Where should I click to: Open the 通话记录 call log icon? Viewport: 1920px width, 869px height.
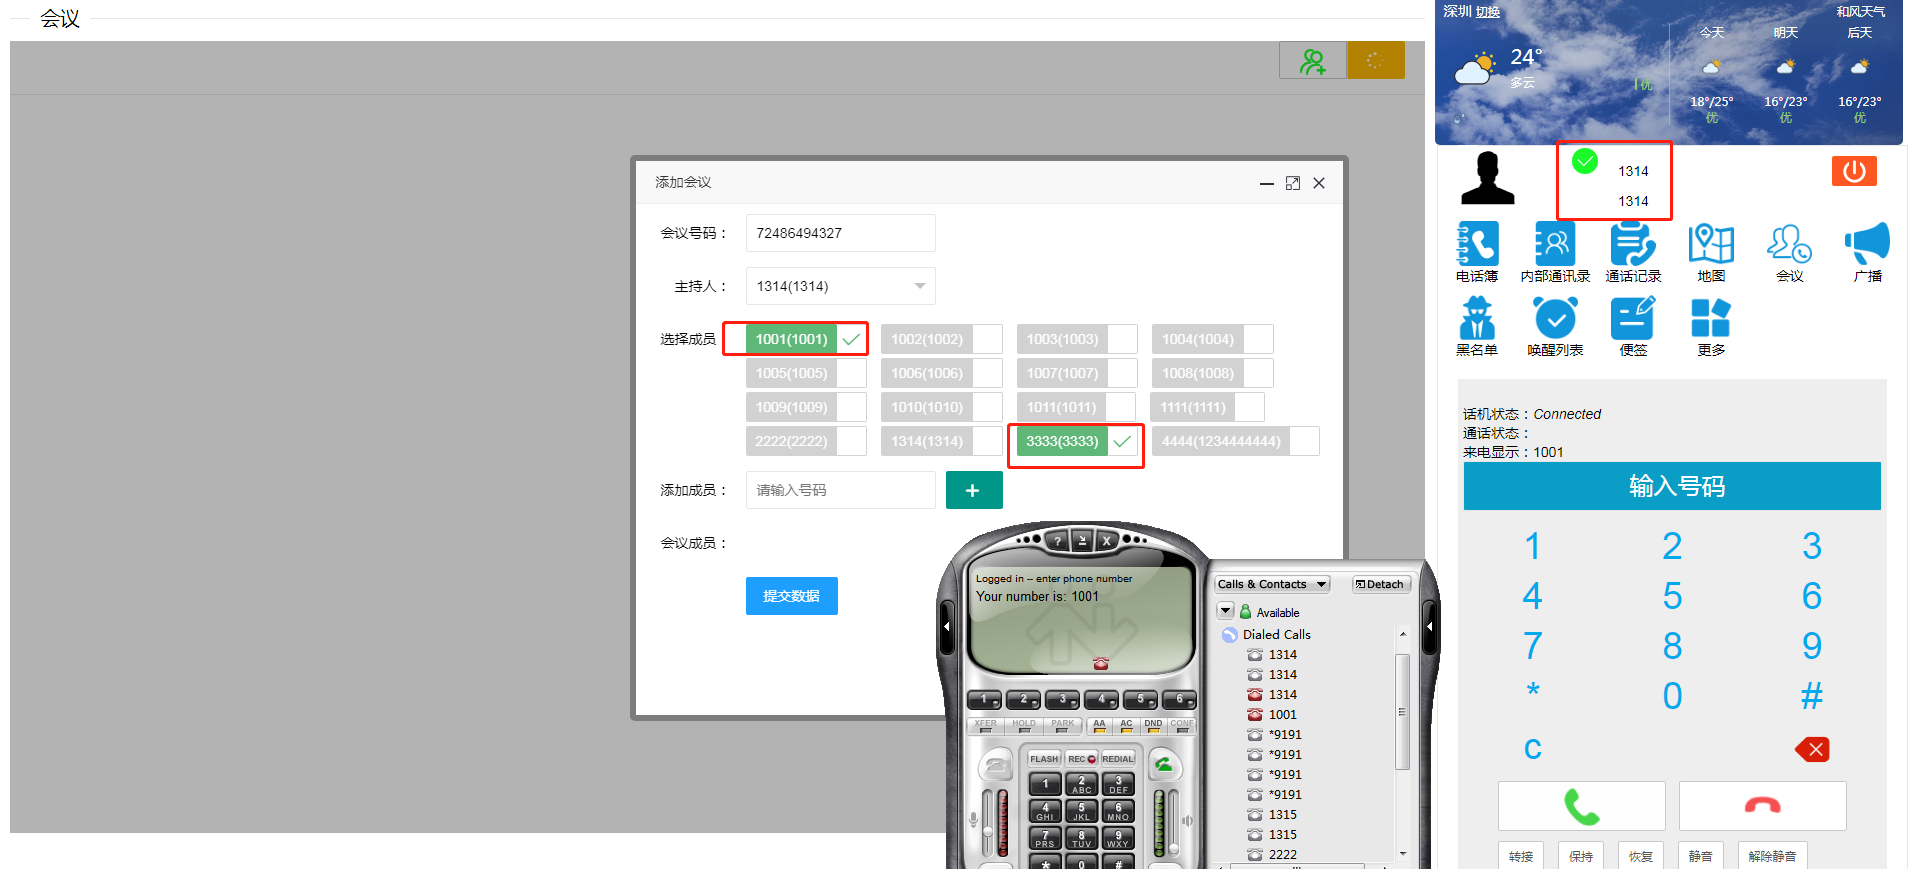coord(1632,244)
